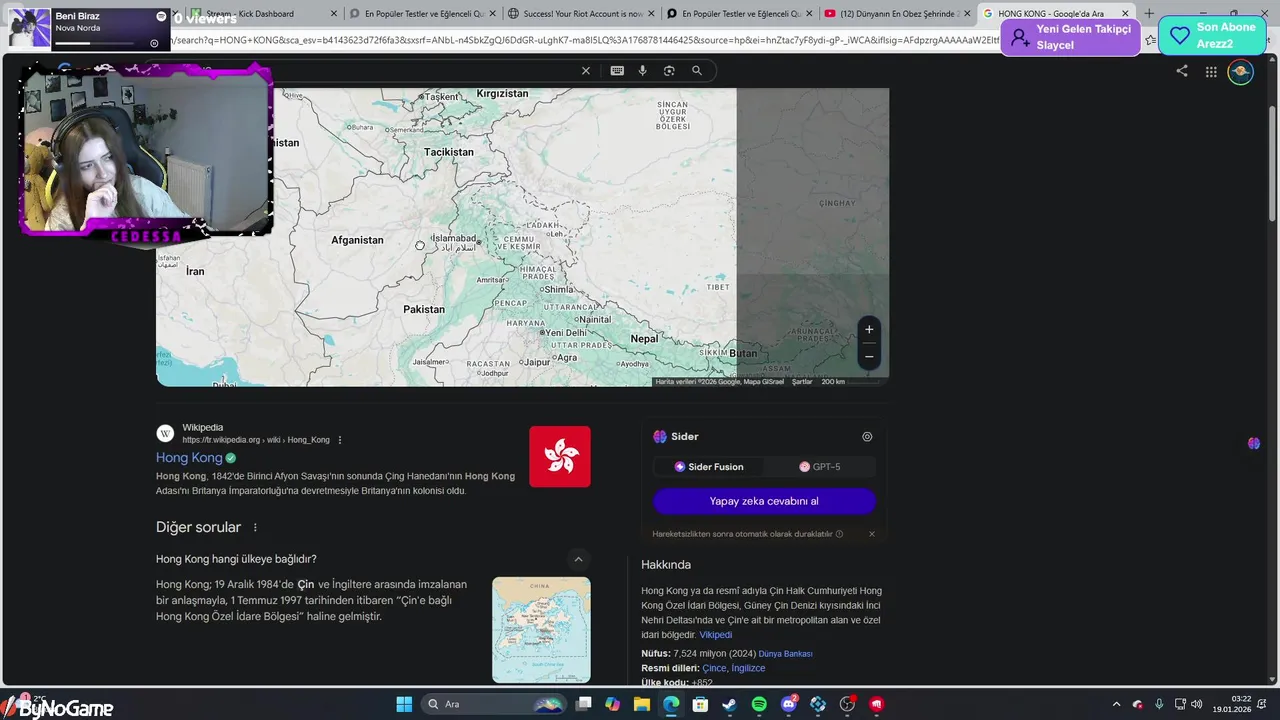Open a new browser tab
1280x720 pixels.
click(x=1149, y=14)
